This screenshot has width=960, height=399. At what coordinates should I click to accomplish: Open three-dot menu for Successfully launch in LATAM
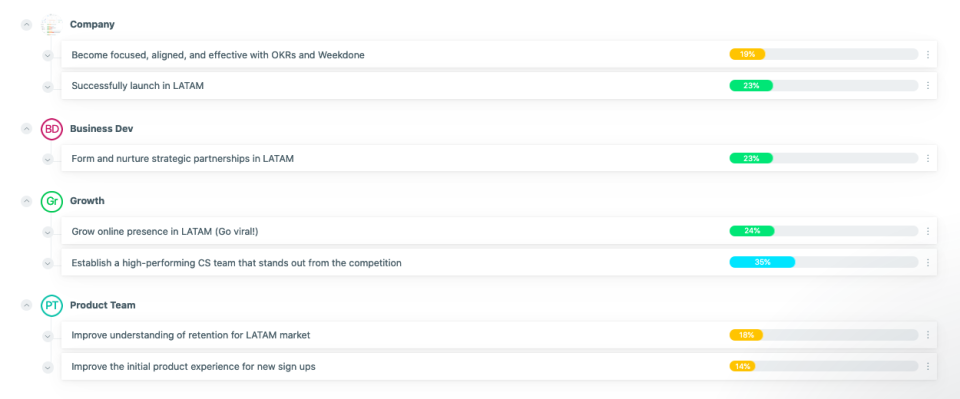click(928, 86)
